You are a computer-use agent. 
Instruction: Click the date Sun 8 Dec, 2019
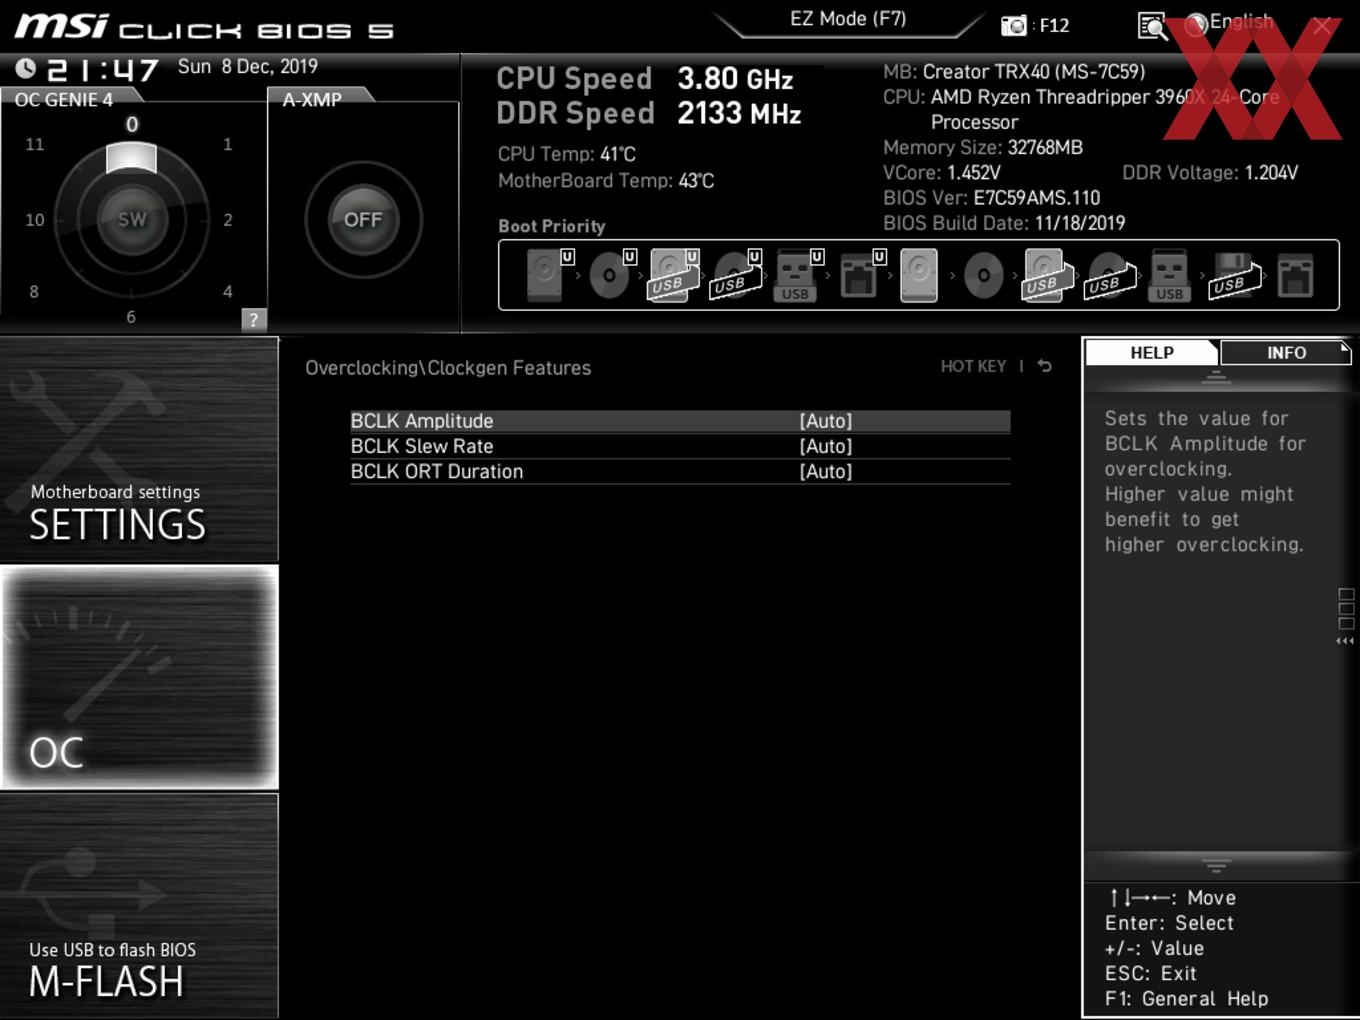248,66
